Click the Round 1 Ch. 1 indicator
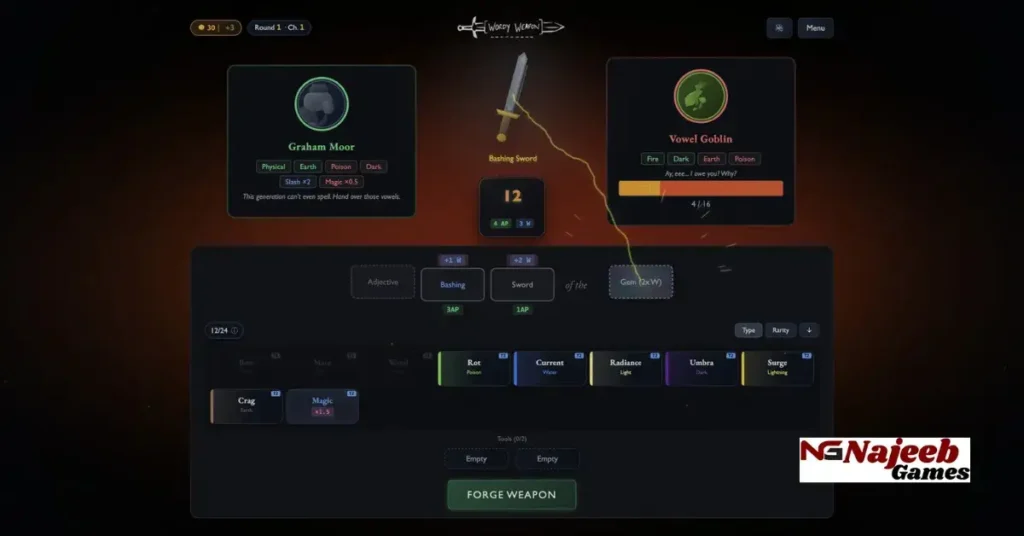This screenshot has width=1024, height=536. tap(279, 28)
